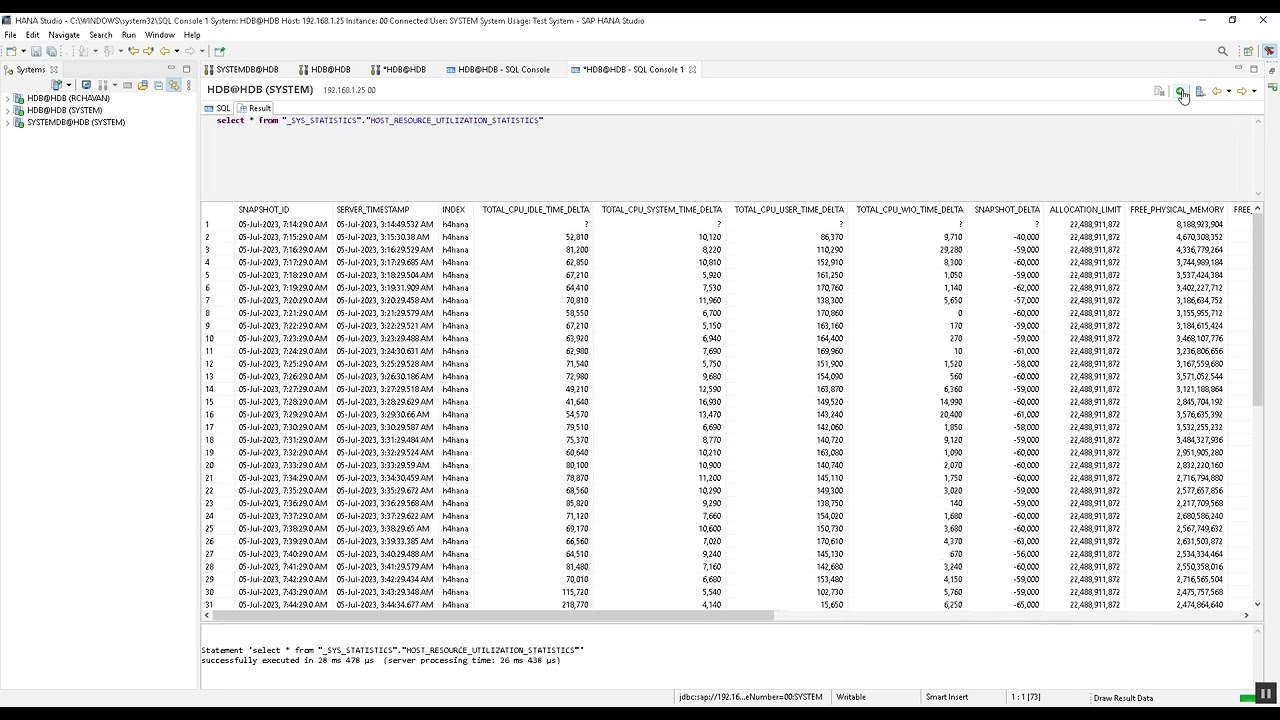Switch to SQL sub-tab
Screen dimensions: 1280x720
(218, 108)
